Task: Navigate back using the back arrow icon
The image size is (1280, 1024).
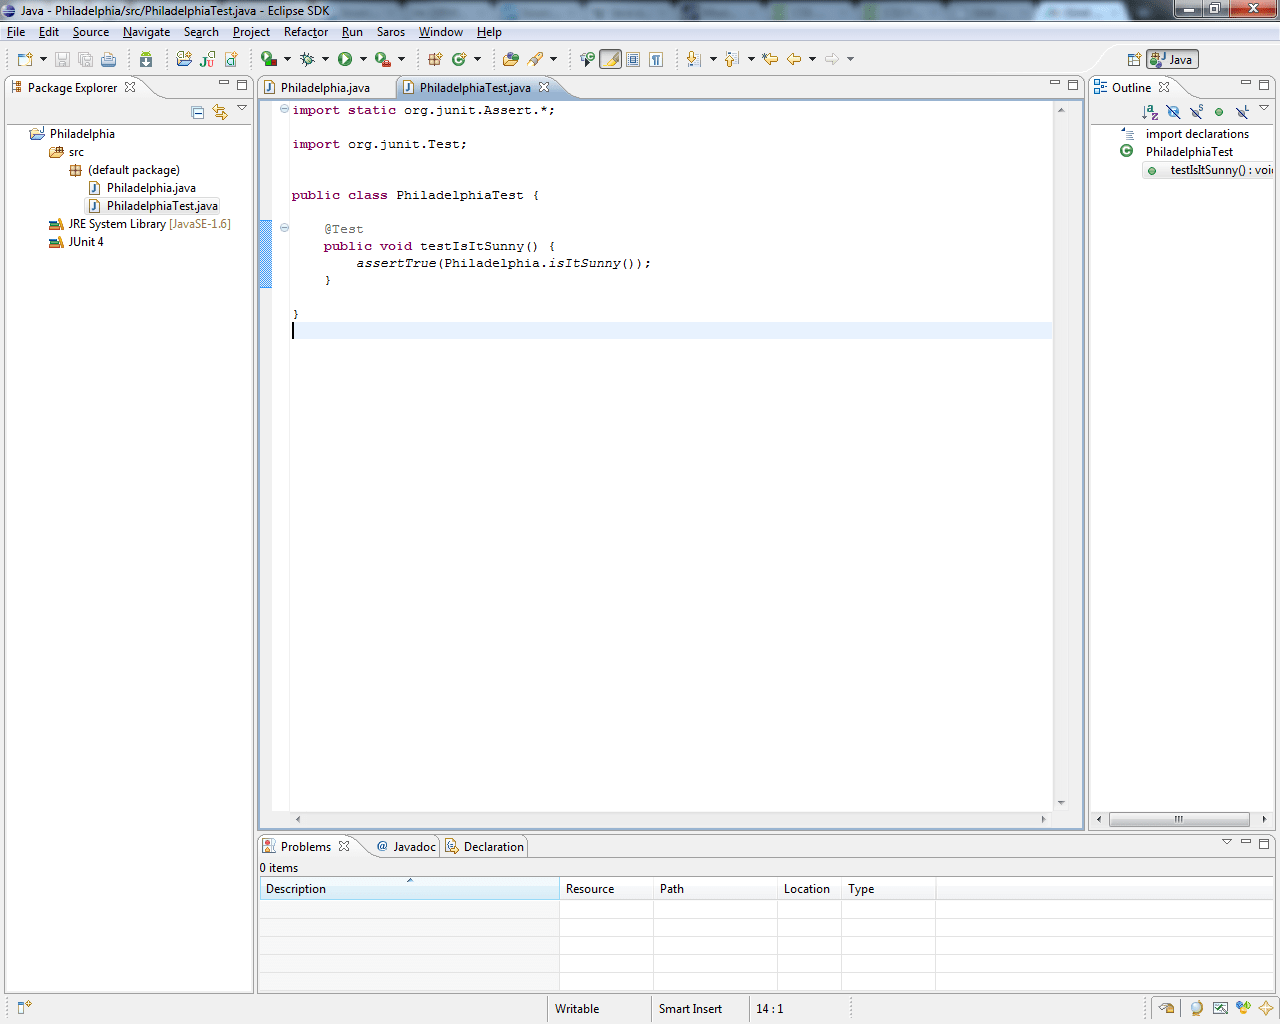Action: pos(796,59)
